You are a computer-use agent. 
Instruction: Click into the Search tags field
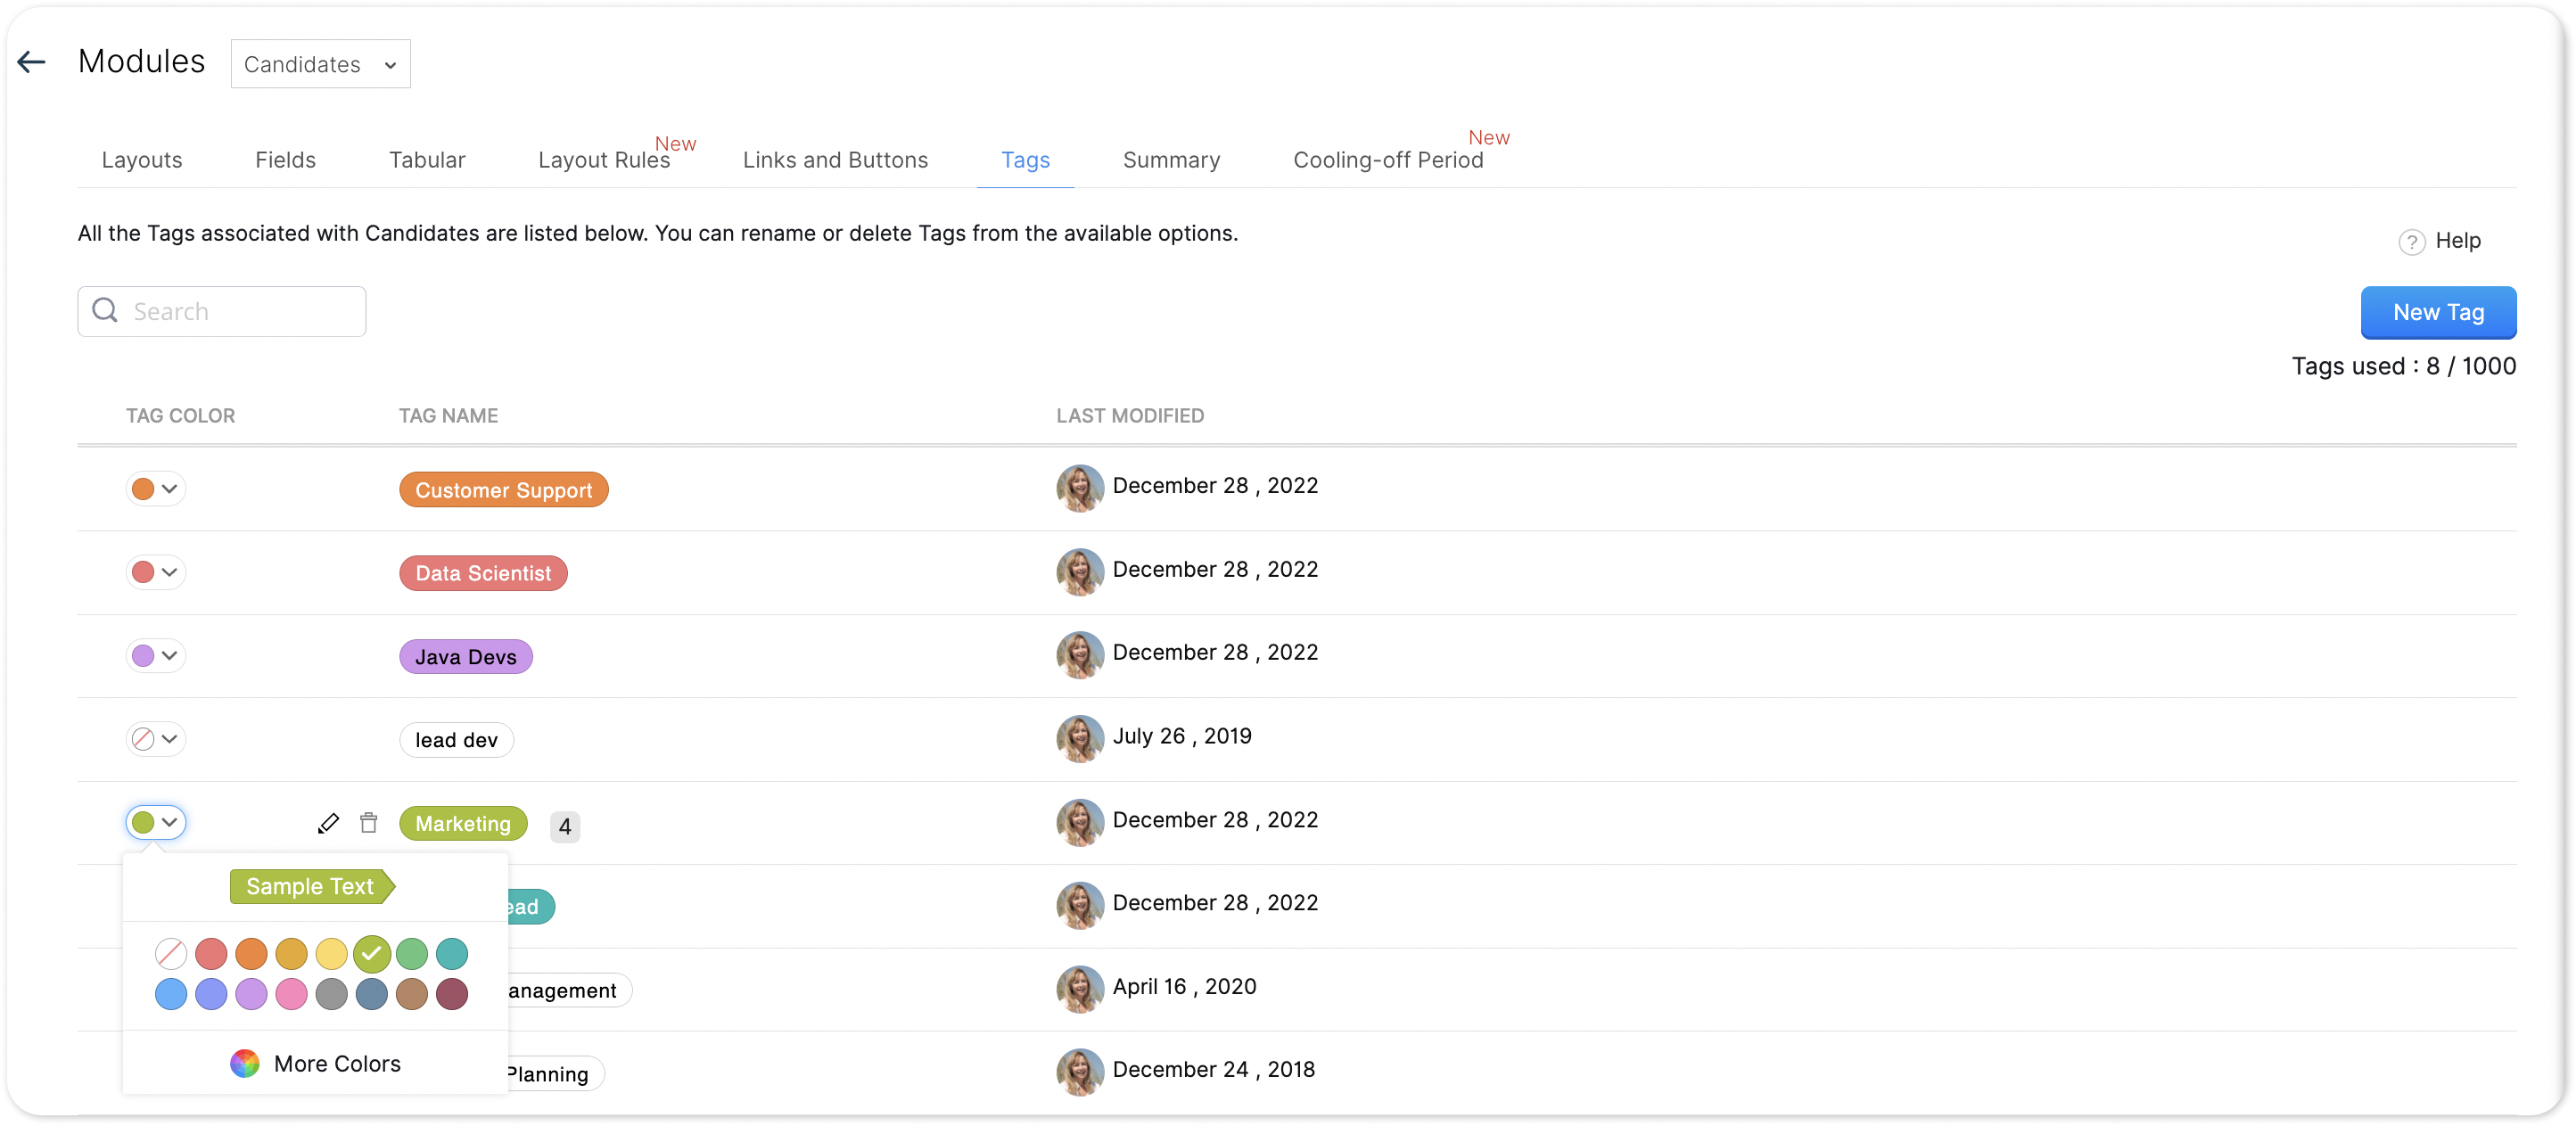click(240, 312)
